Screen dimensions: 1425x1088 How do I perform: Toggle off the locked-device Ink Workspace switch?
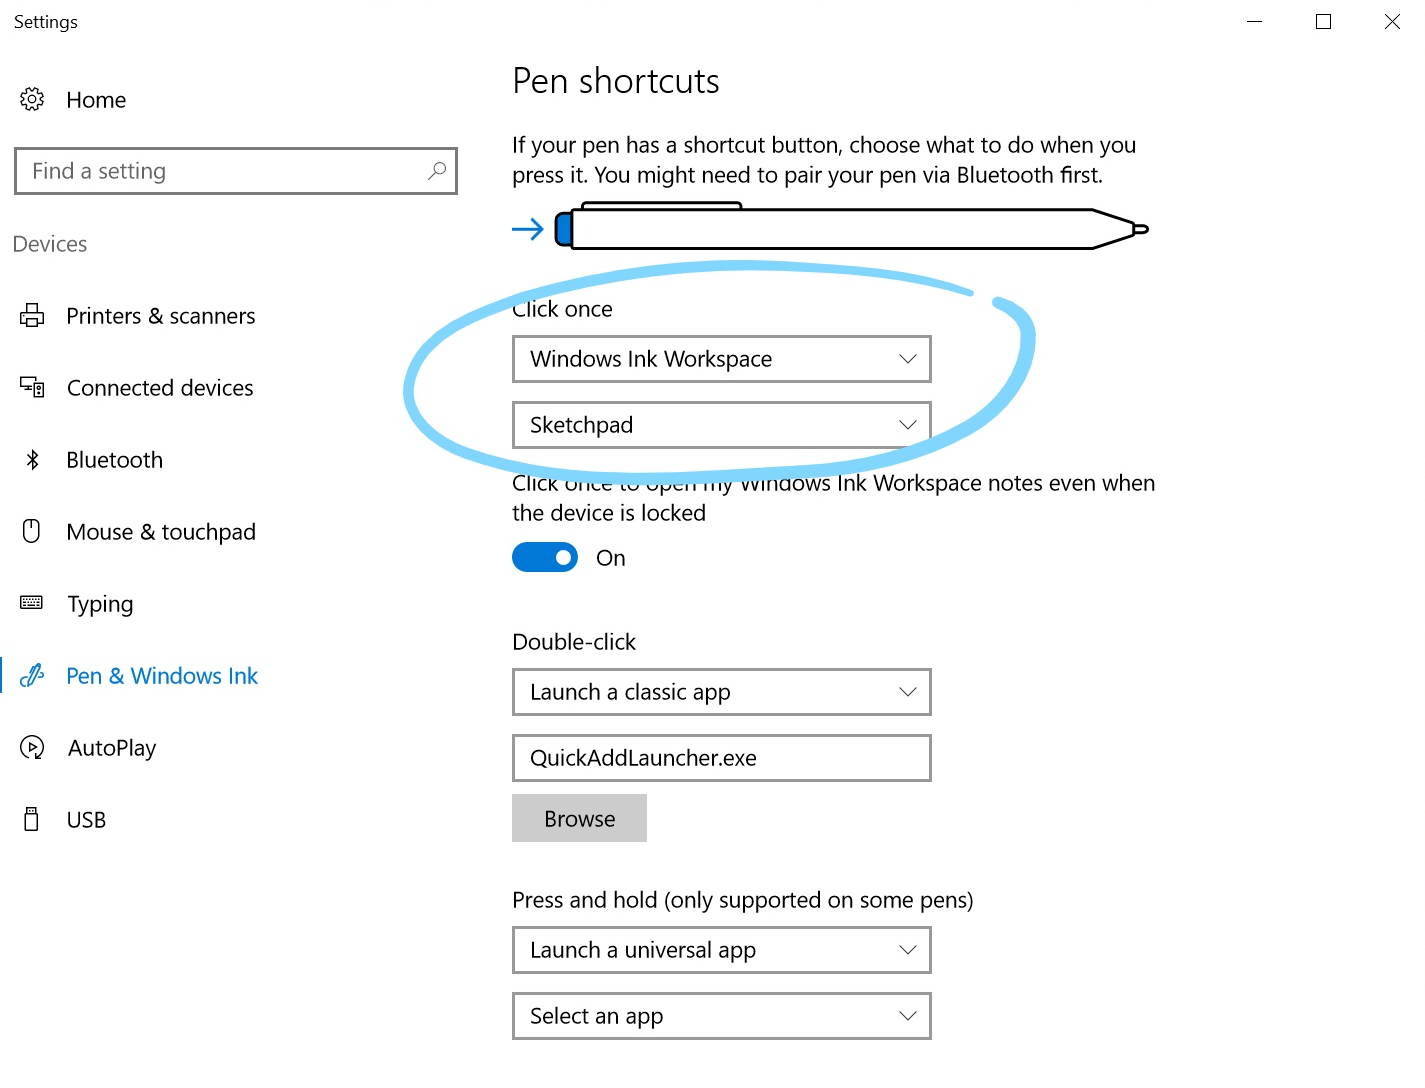point(545,557)
